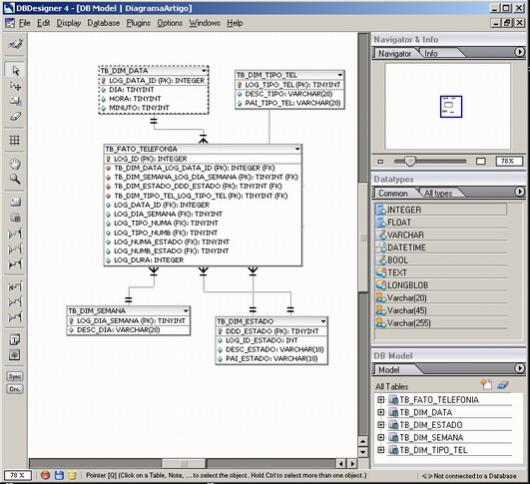Expand TB_FATO_TELEFONIA in All Tables tree

[381, 400]
